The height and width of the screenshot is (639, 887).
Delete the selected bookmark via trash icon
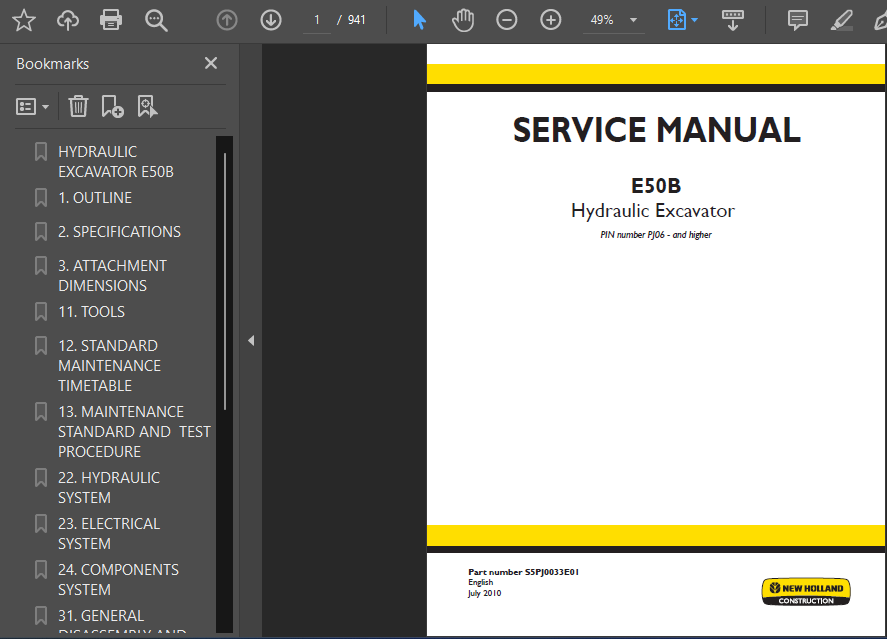[x=78, y=105]
